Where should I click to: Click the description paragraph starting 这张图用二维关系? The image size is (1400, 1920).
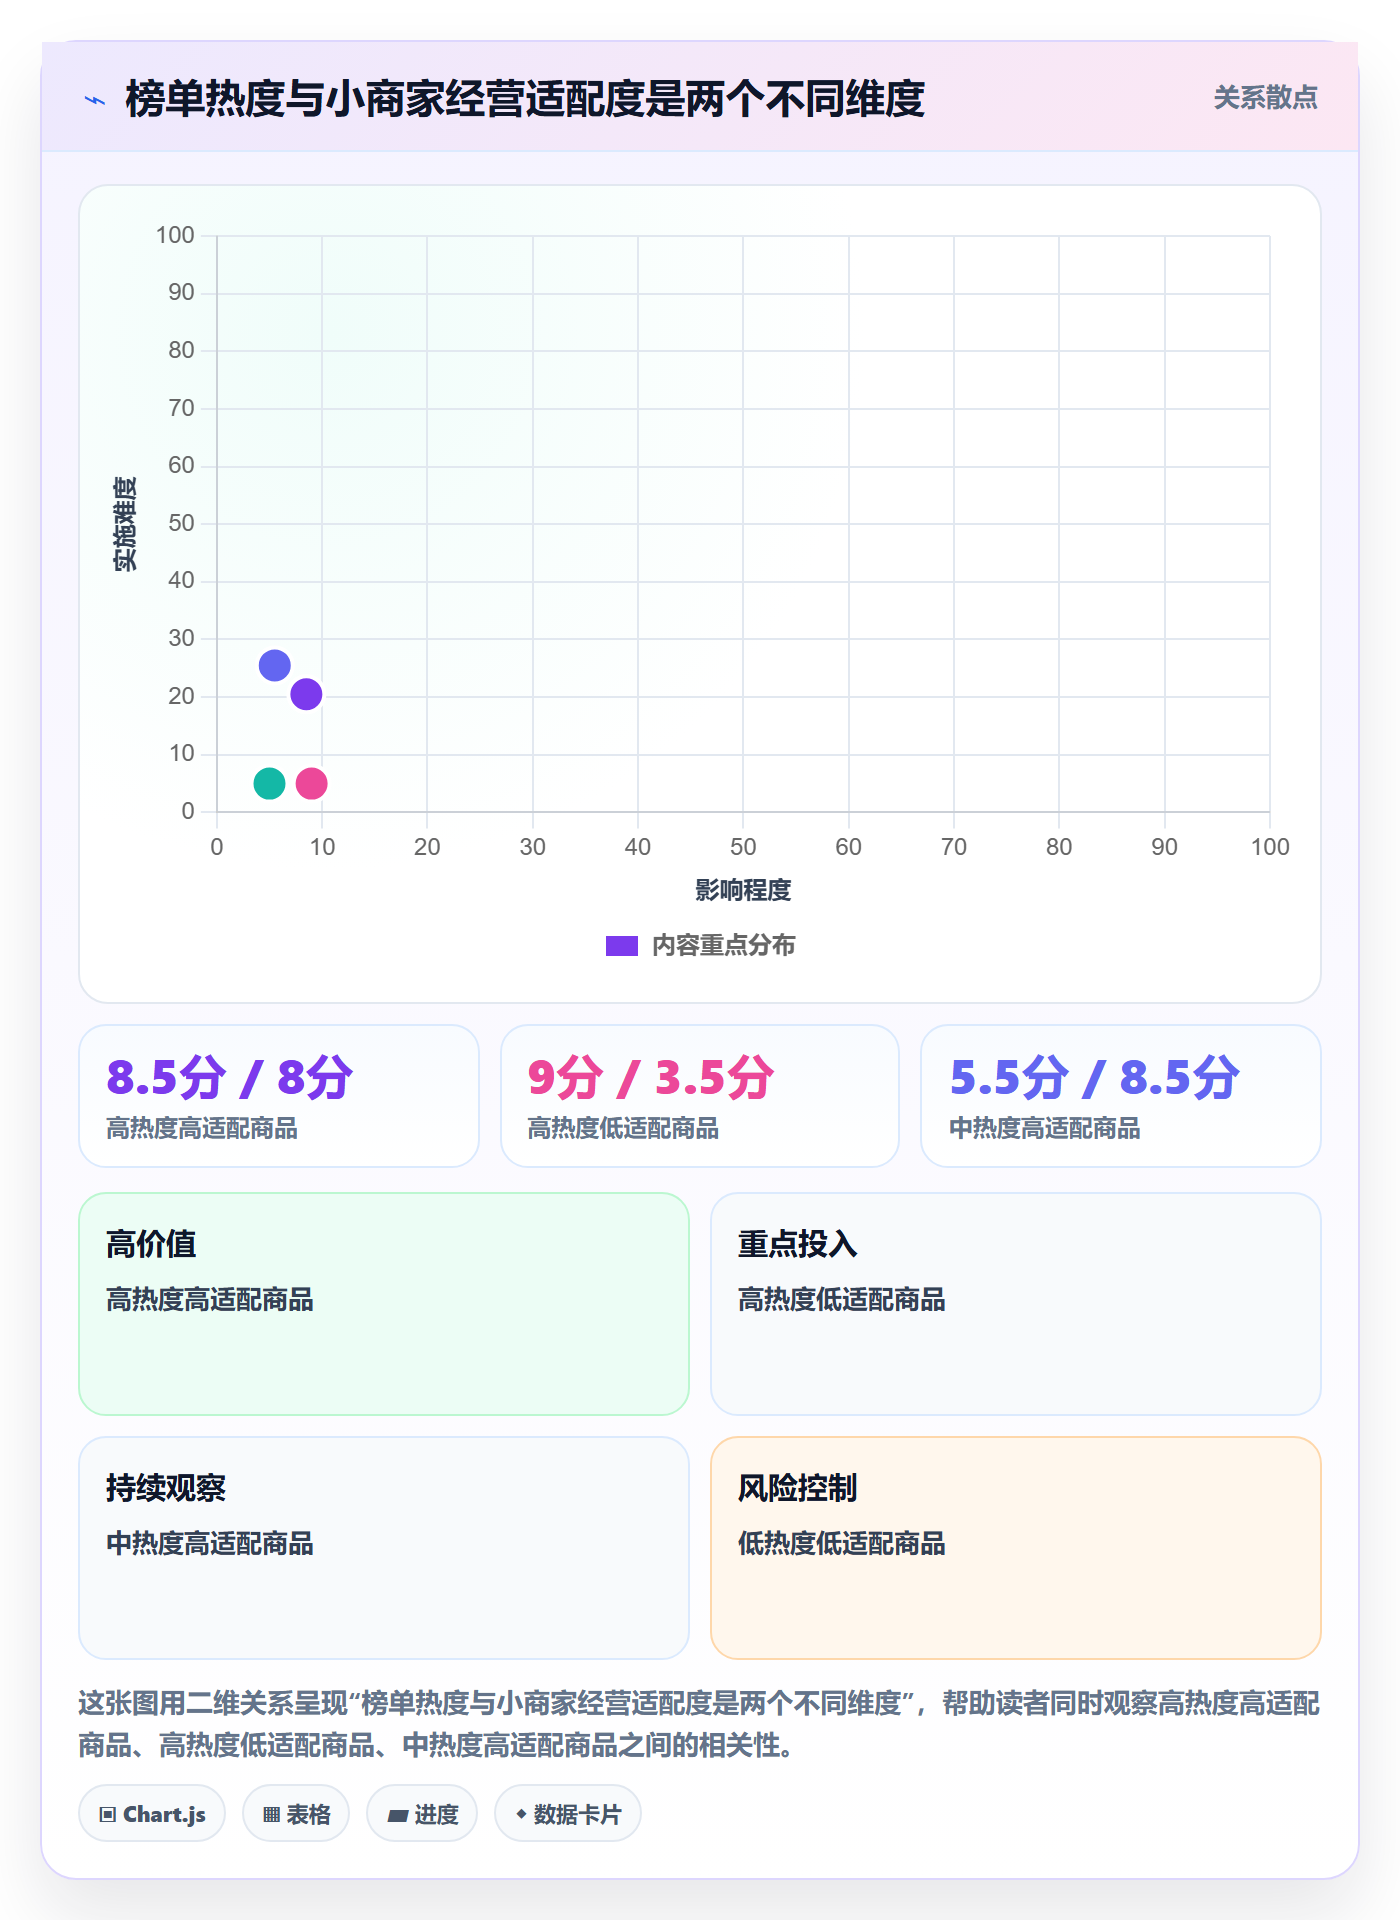tap(700, 1724)
